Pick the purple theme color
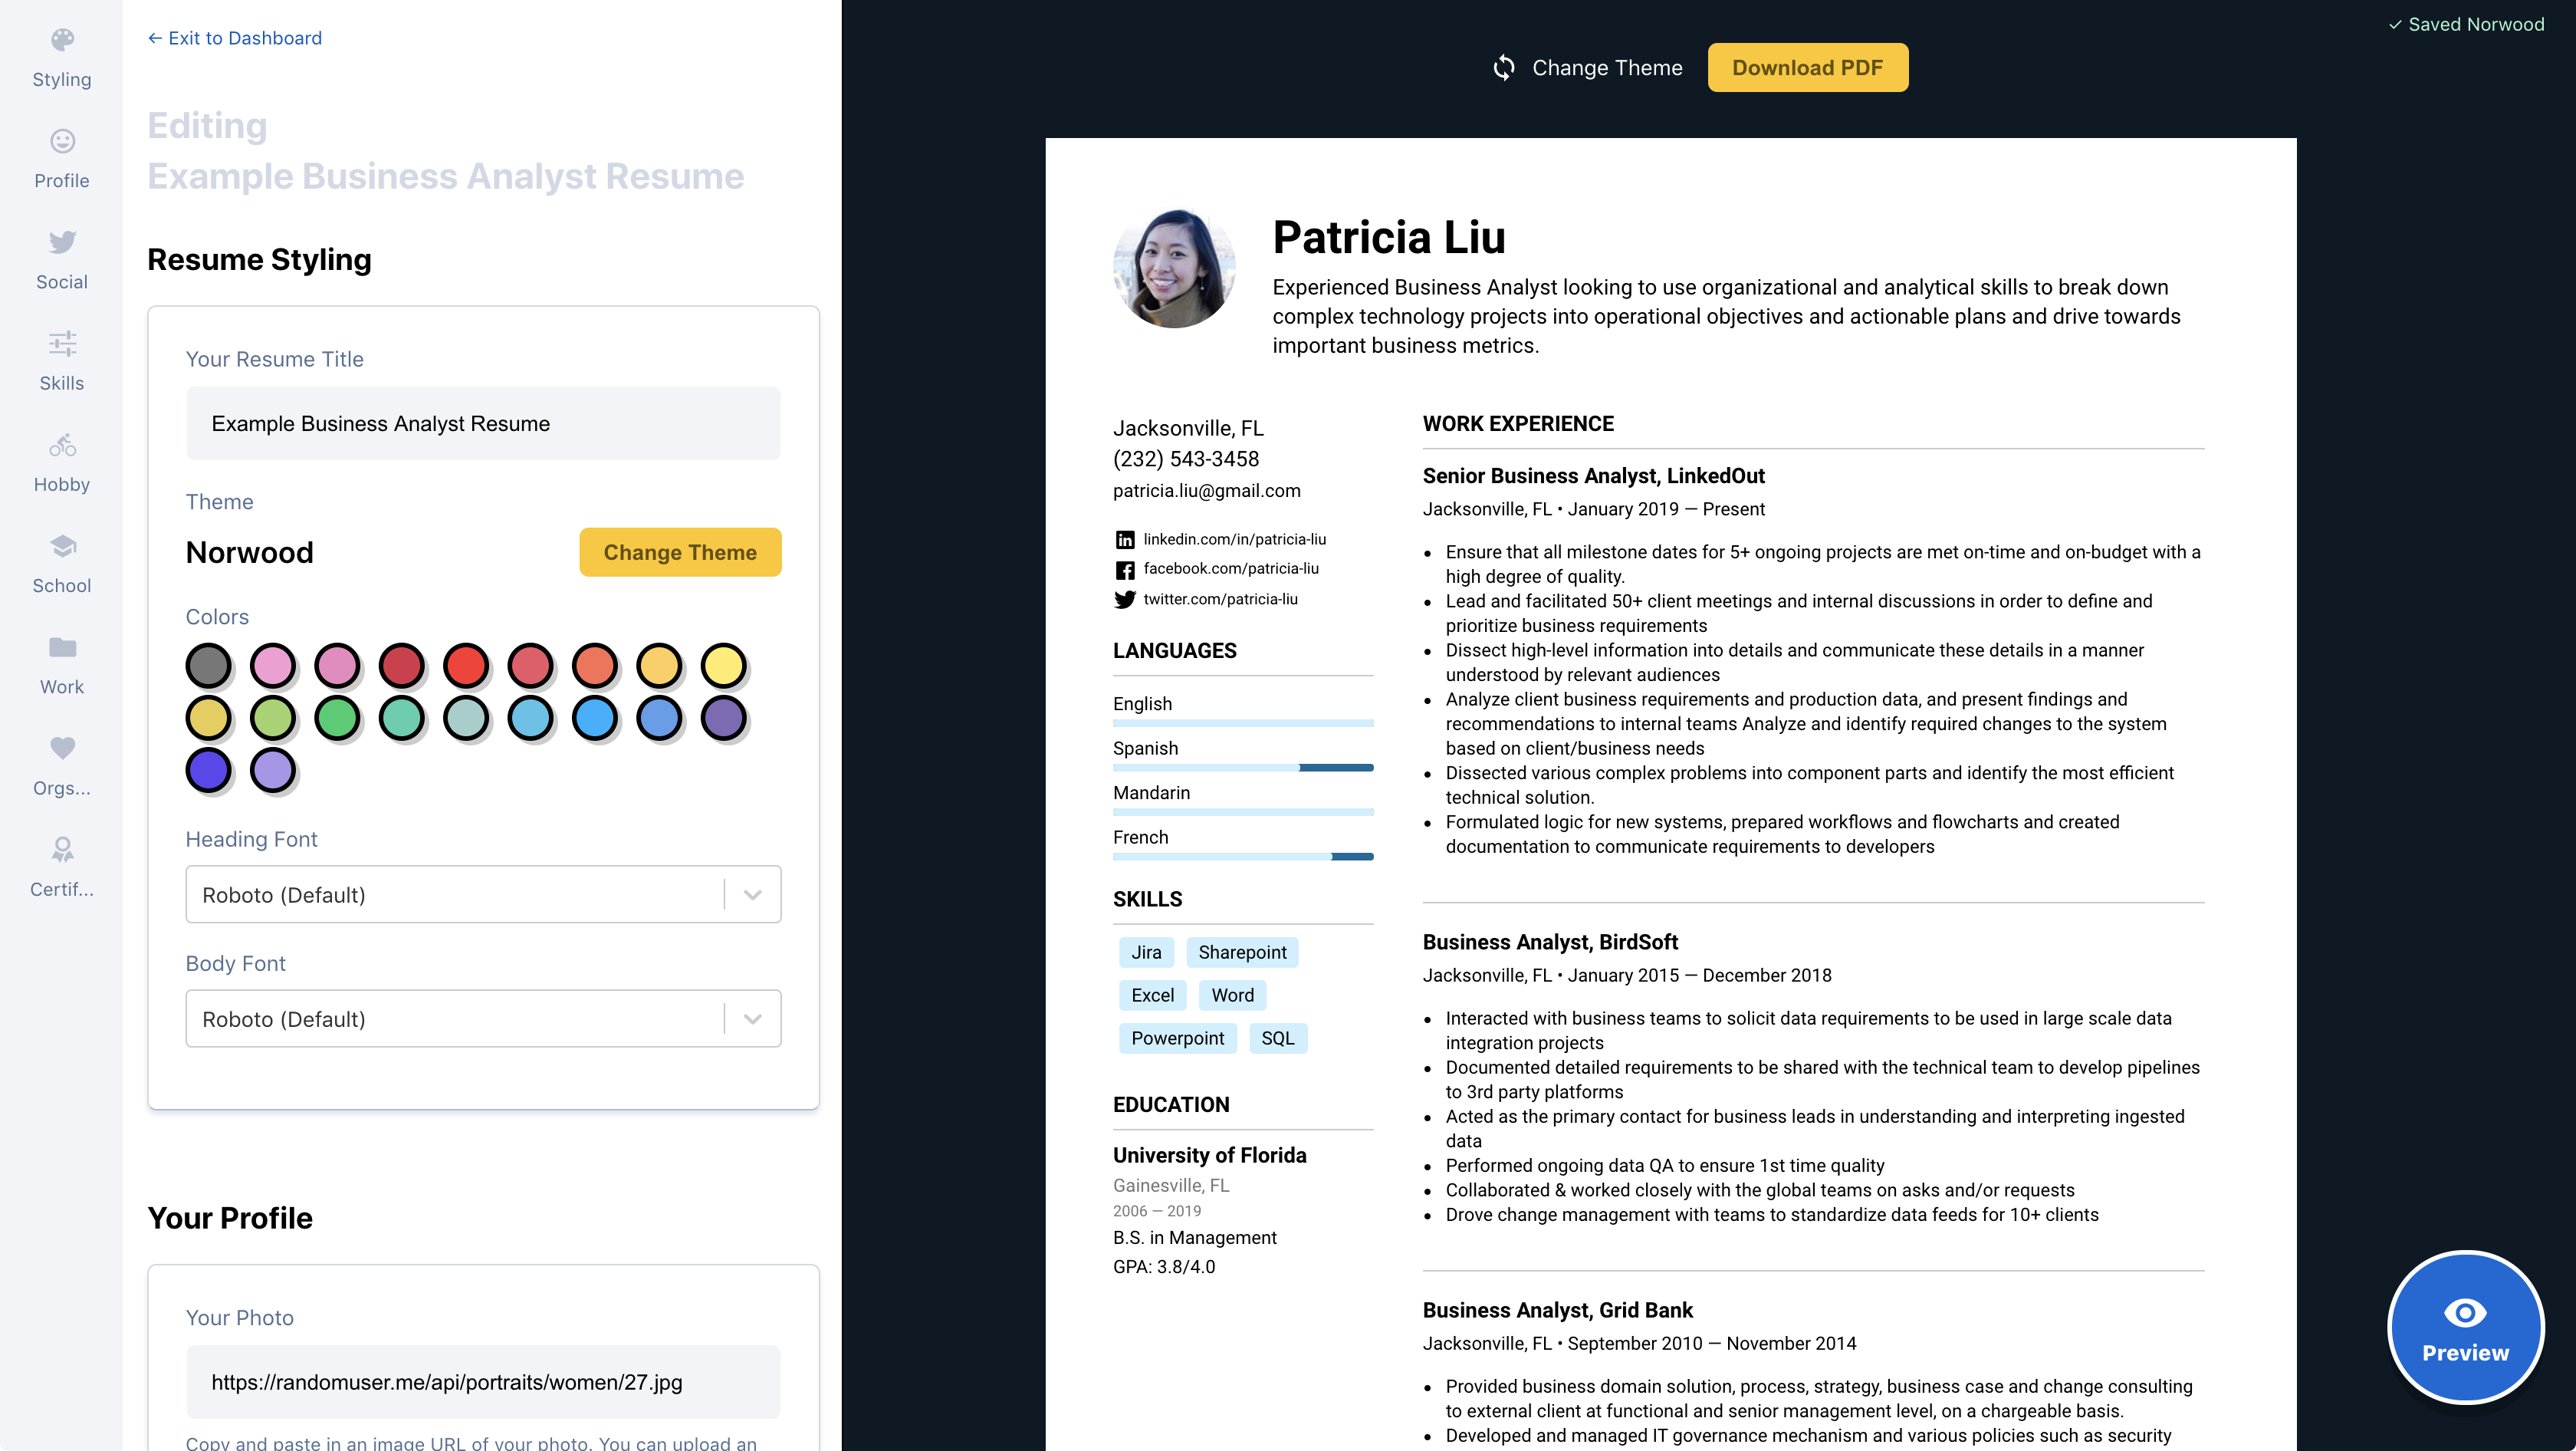The width and height of the screenshot is (2576, 1451). (724, 718)
